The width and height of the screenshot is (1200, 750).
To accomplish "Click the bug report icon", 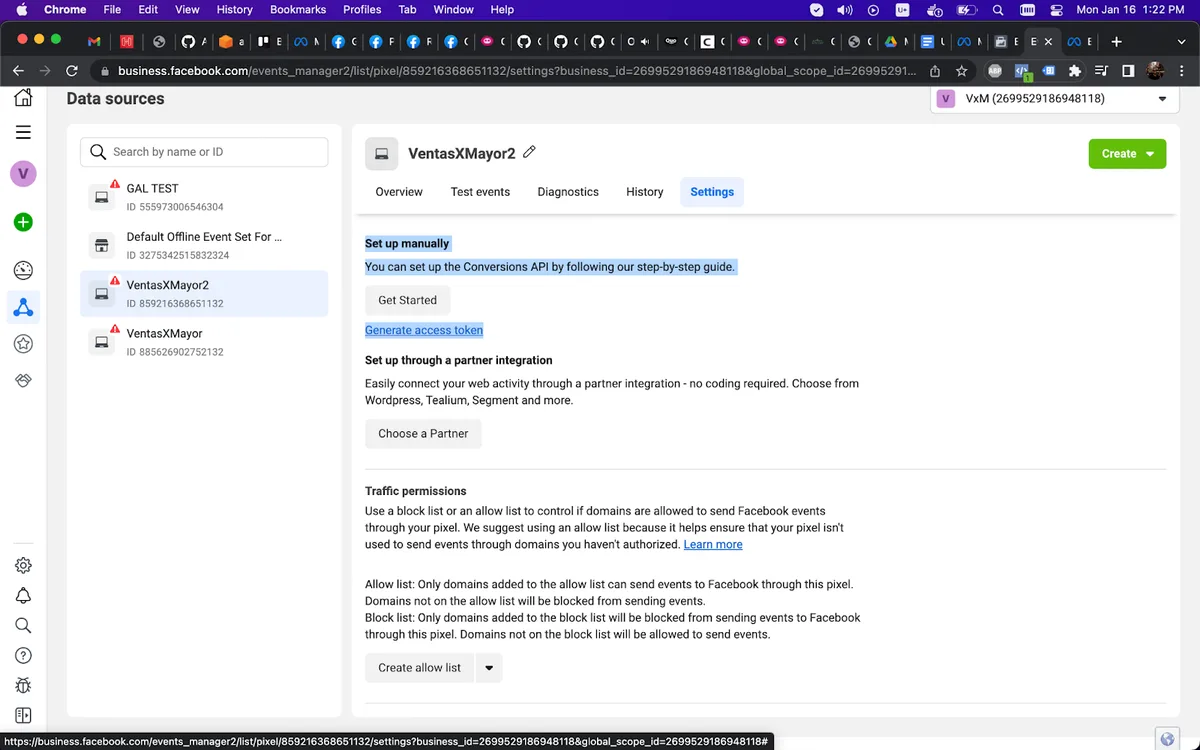I will click(23, 686).
